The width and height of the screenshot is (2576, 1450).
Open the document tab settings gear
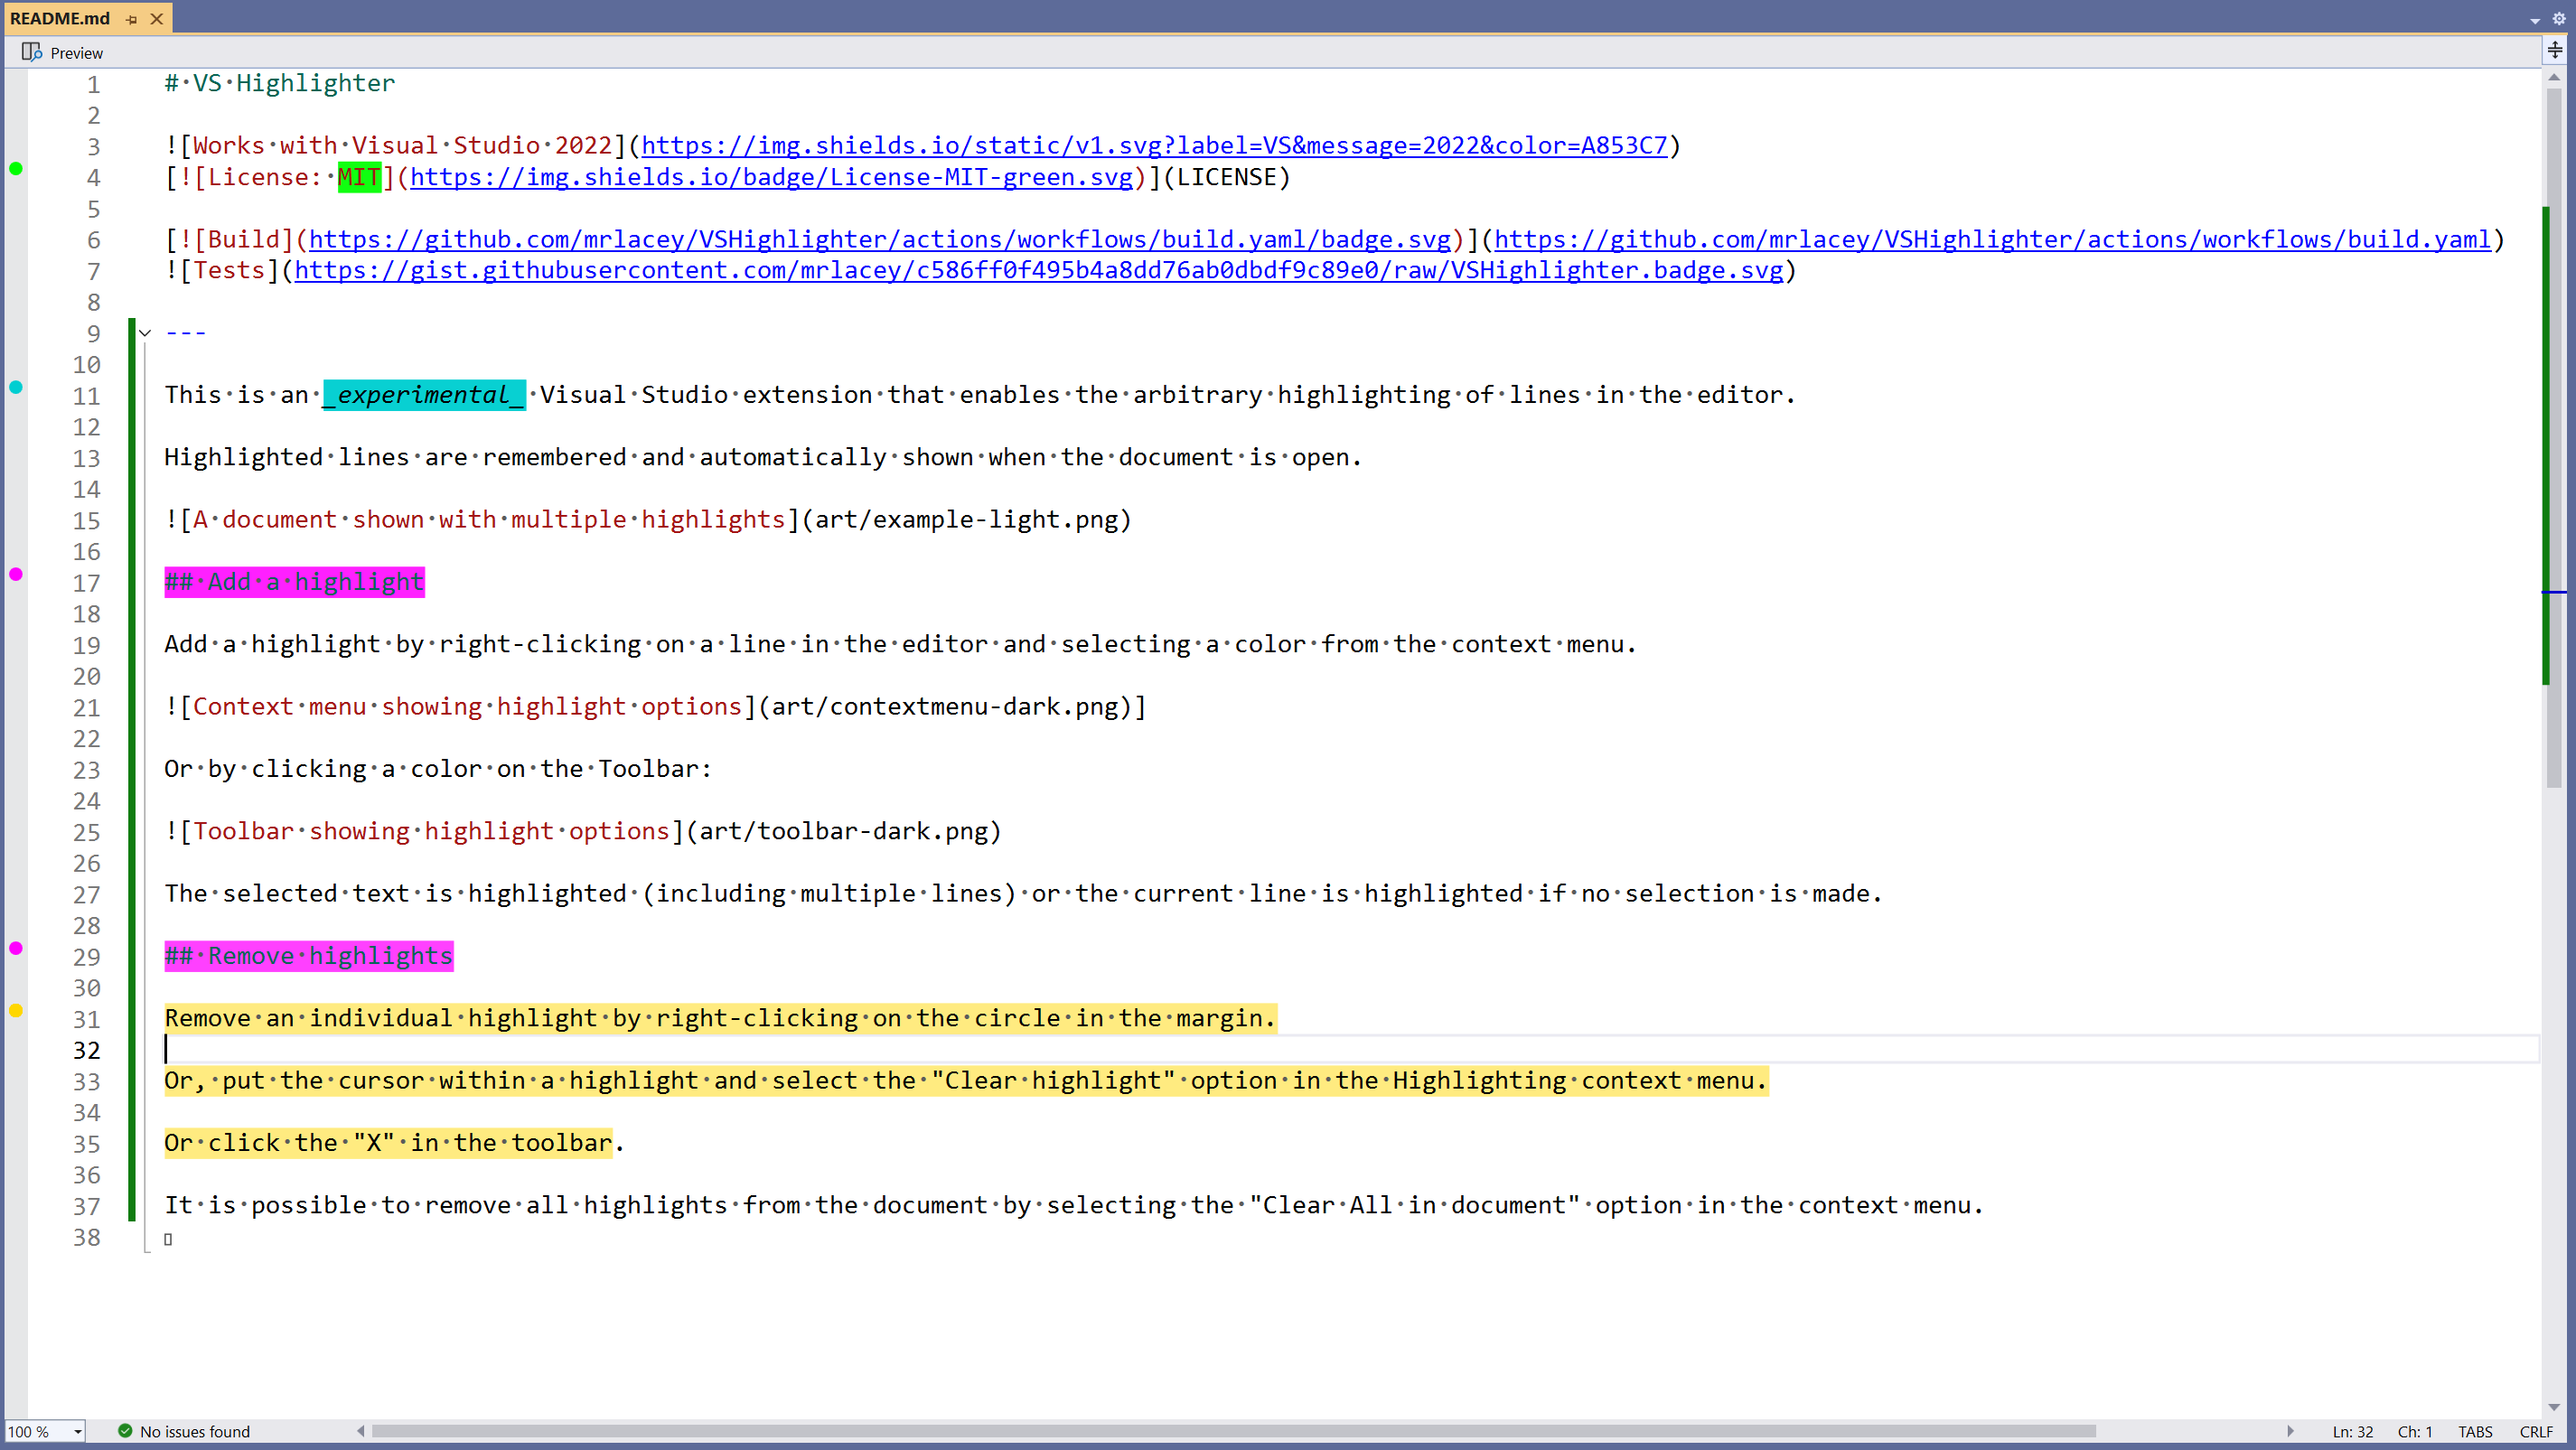pyautogui.click(x=2558, y=18)
